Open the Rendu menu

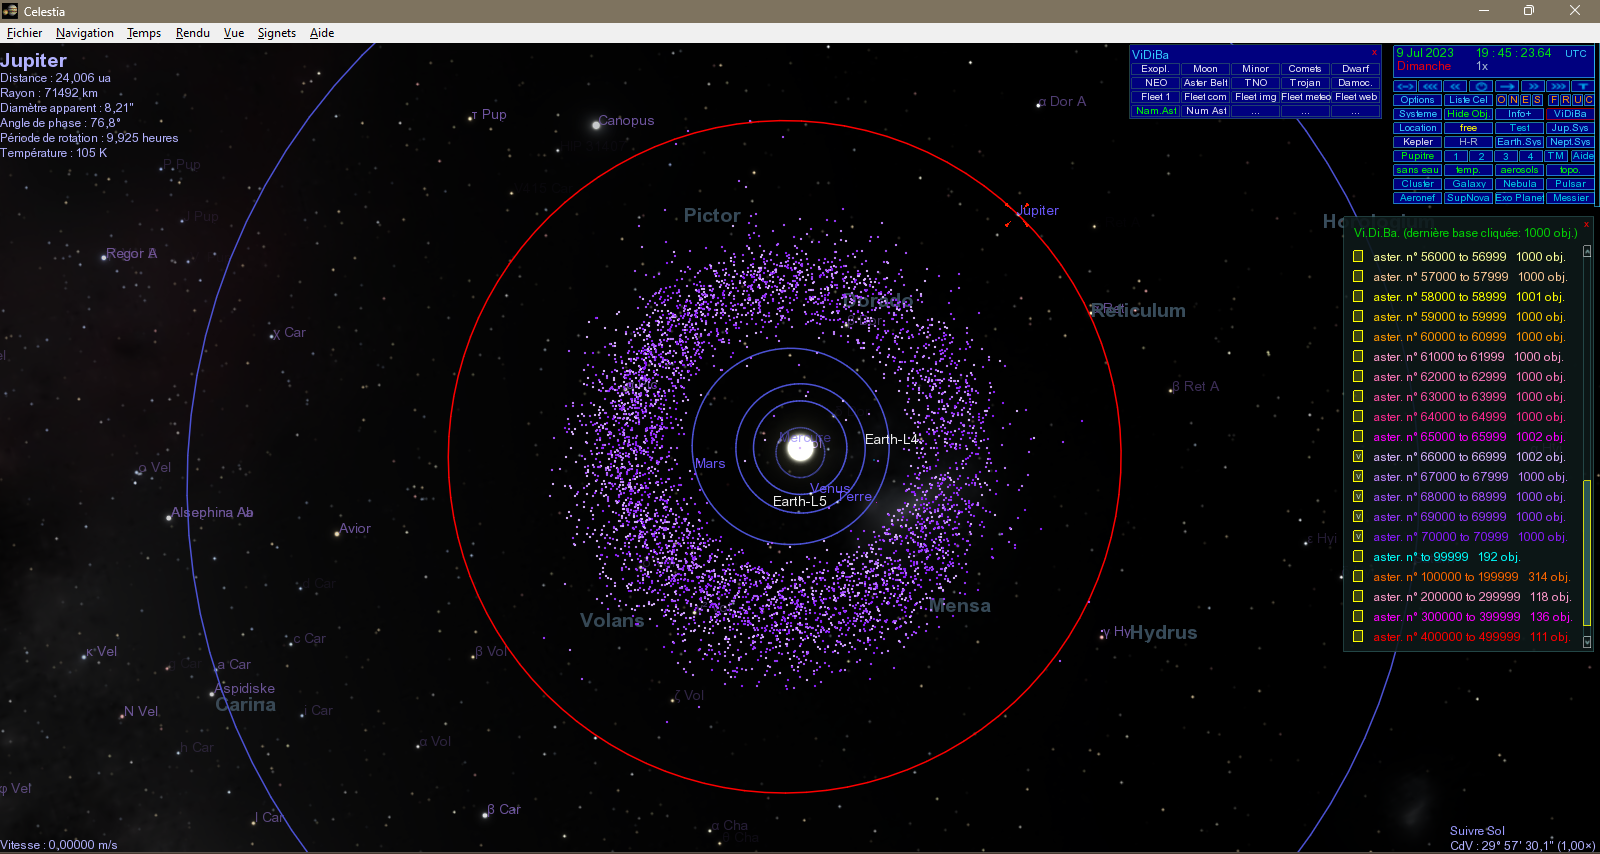(x=193, y=33)
